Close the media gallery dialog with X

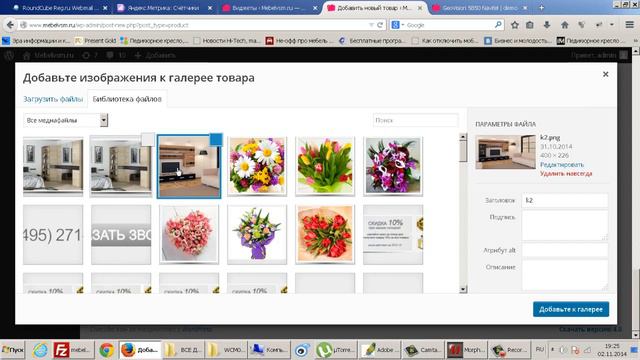(x=606, y=74)
